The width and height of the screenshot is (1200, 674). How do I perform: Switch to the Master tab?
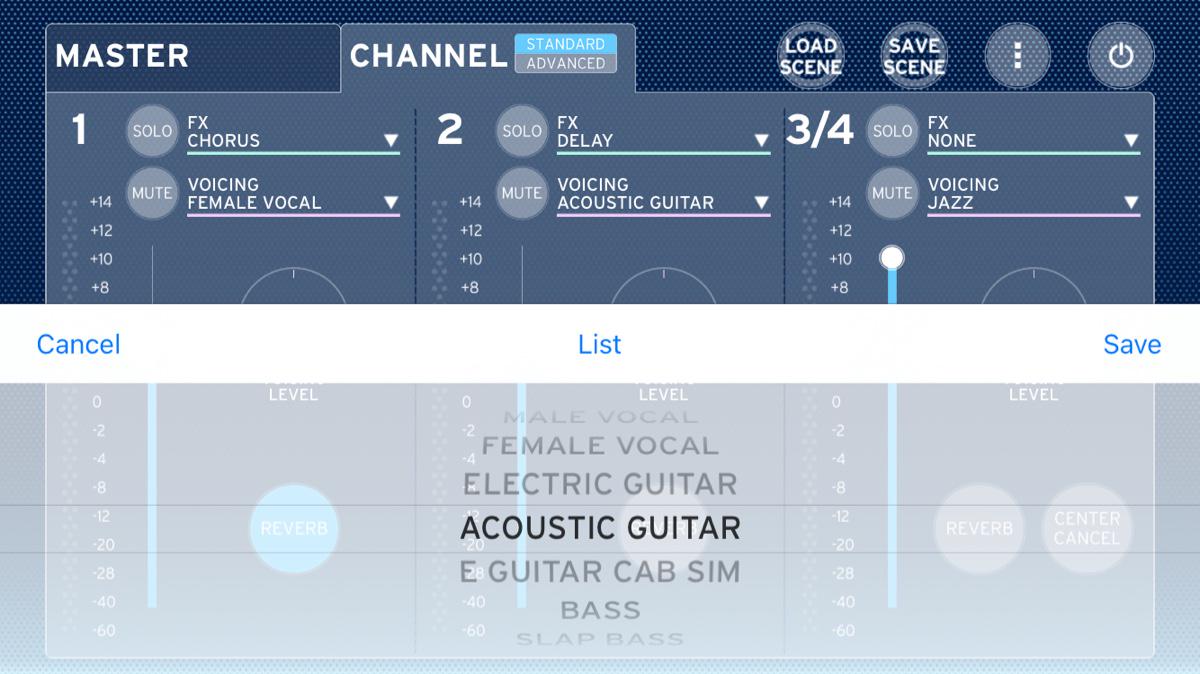192,56
